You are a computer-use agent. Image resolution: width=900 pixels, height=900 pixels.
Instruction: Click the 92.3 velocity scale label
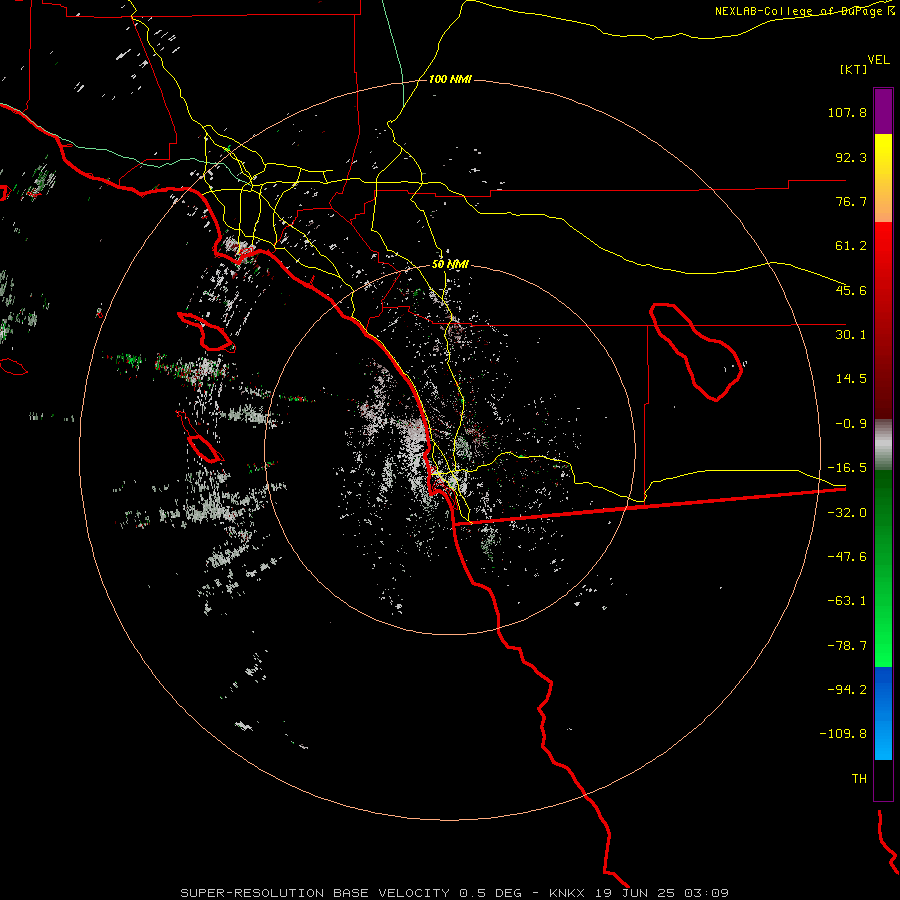tap(851, 157)
